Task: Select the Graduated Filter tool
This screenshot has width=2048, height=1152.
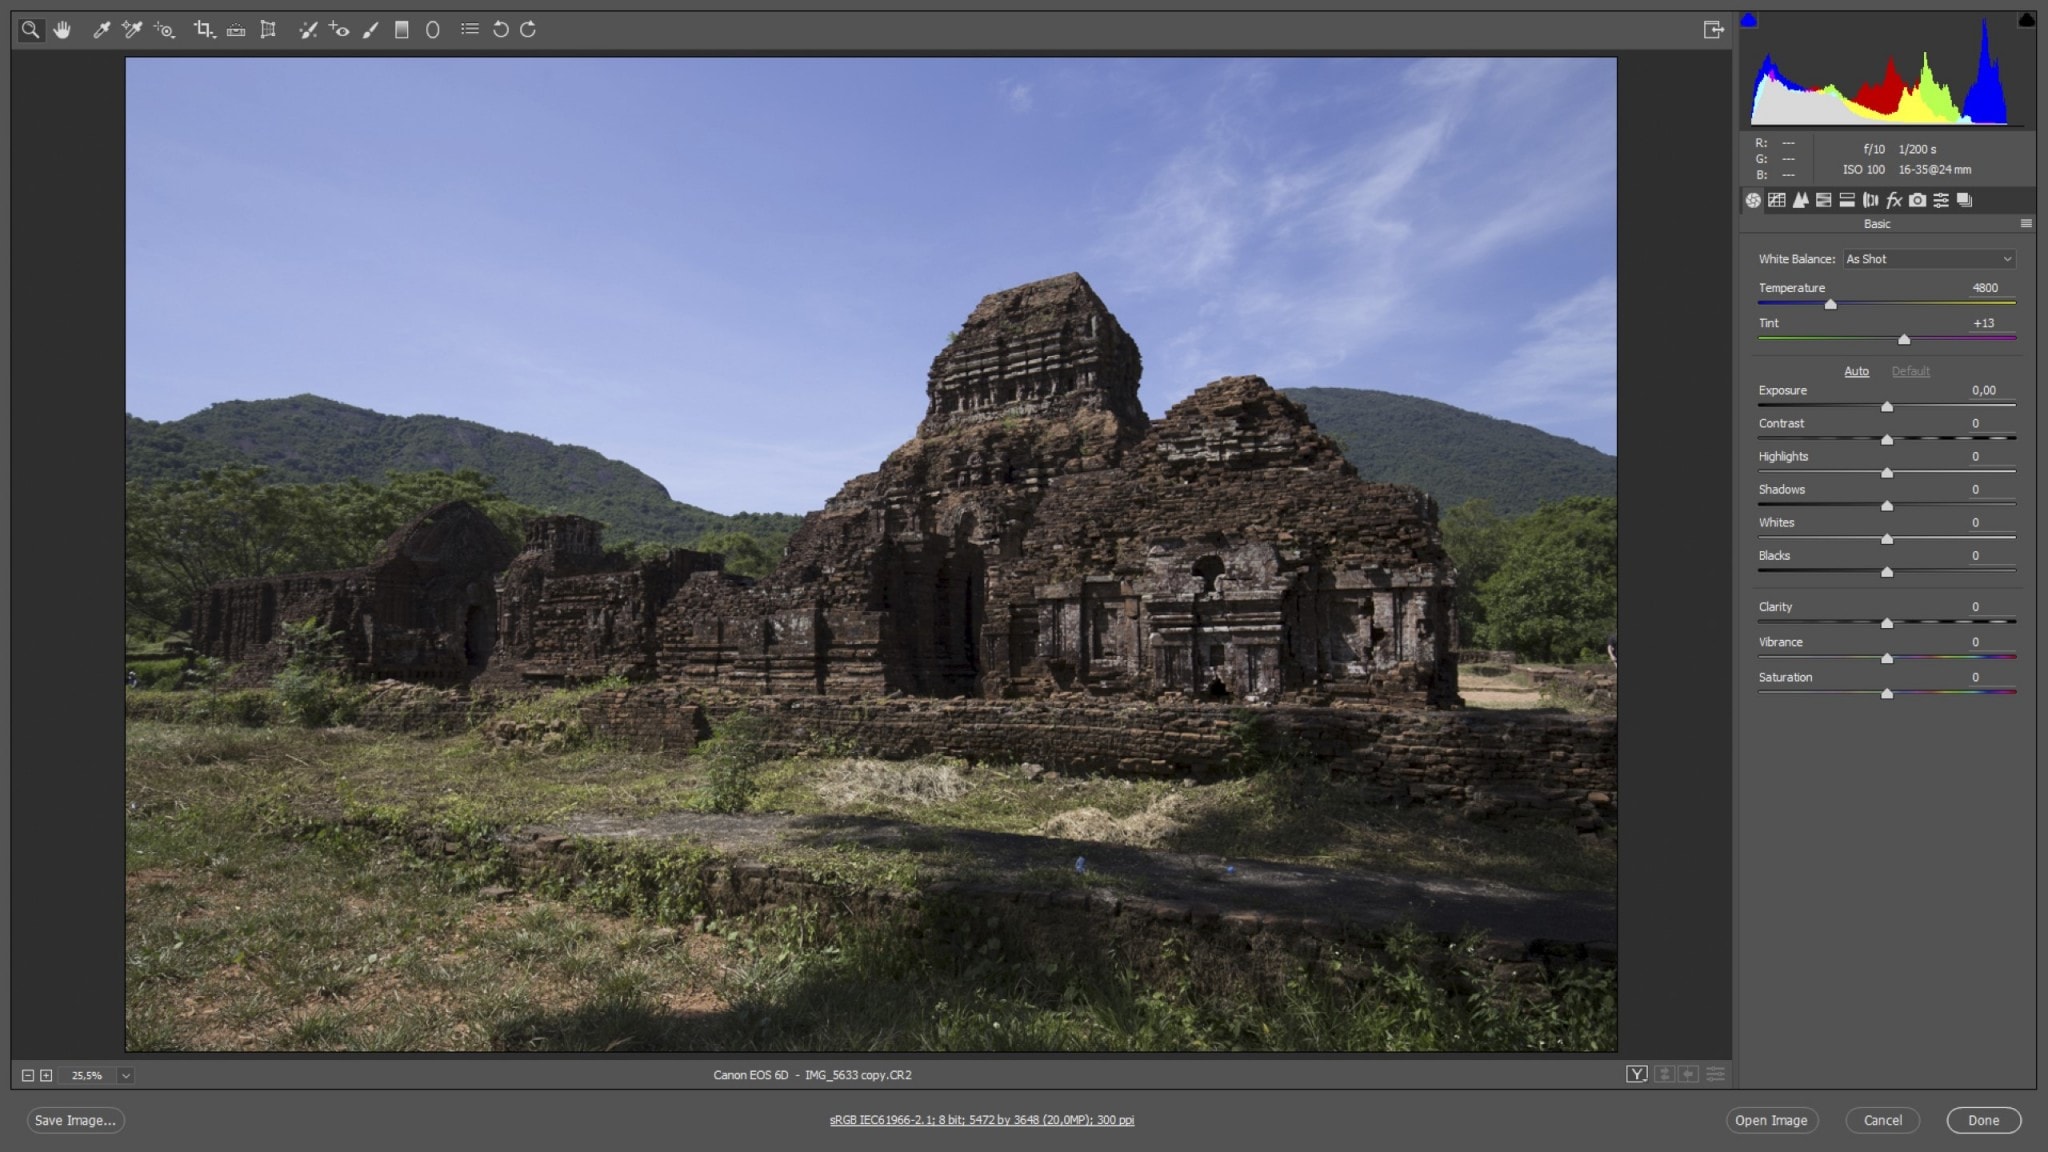Action: pos(400,30)
